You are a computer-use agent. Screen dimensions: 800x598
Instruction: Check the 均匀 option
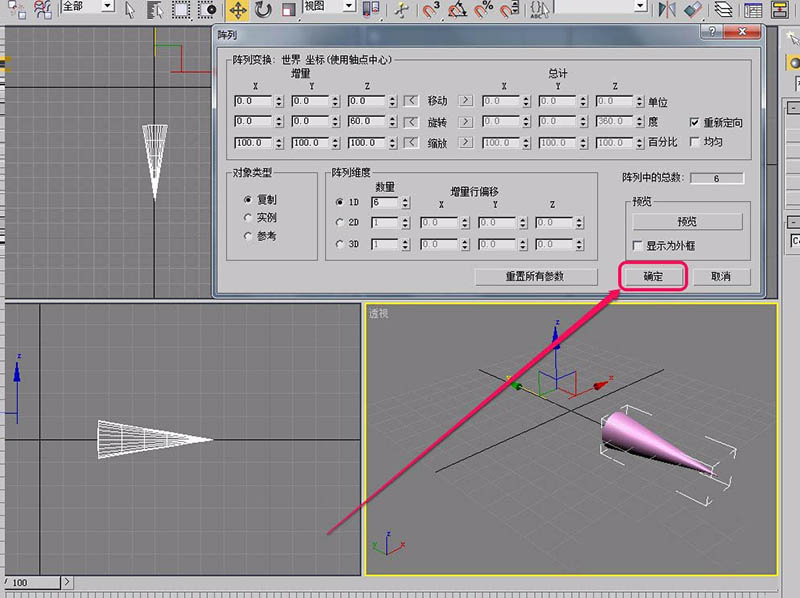click(695, 142)
